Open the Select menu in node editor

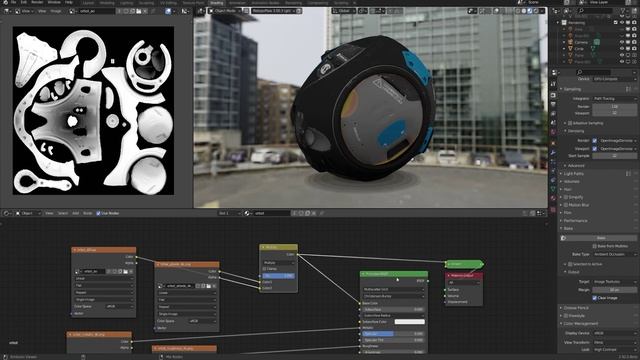point(62,213)
